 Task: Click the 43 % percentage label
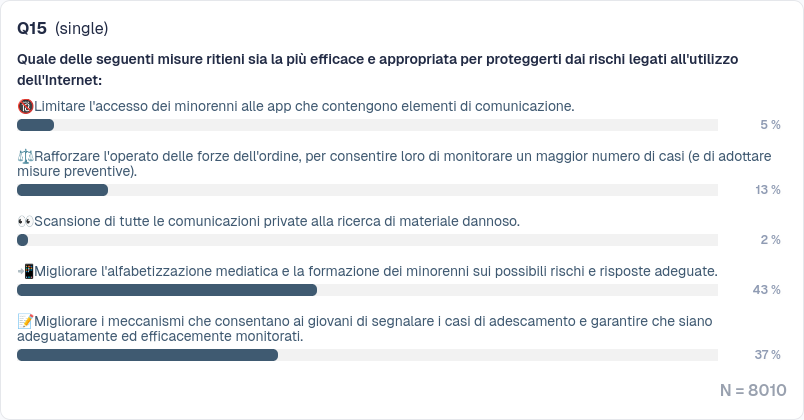(766, 290)
